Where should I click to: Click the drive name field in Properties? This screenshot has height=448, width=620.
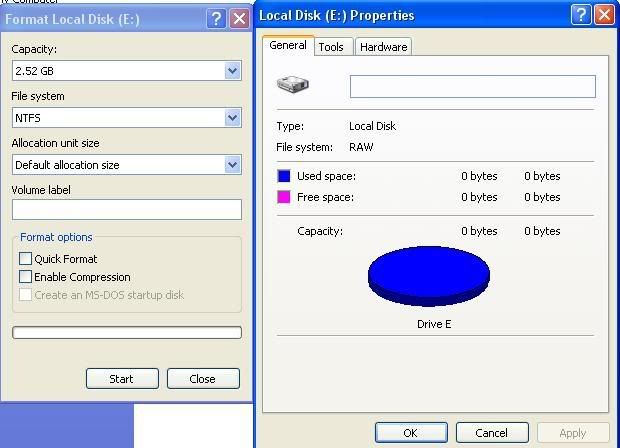[x=473, y=86]
